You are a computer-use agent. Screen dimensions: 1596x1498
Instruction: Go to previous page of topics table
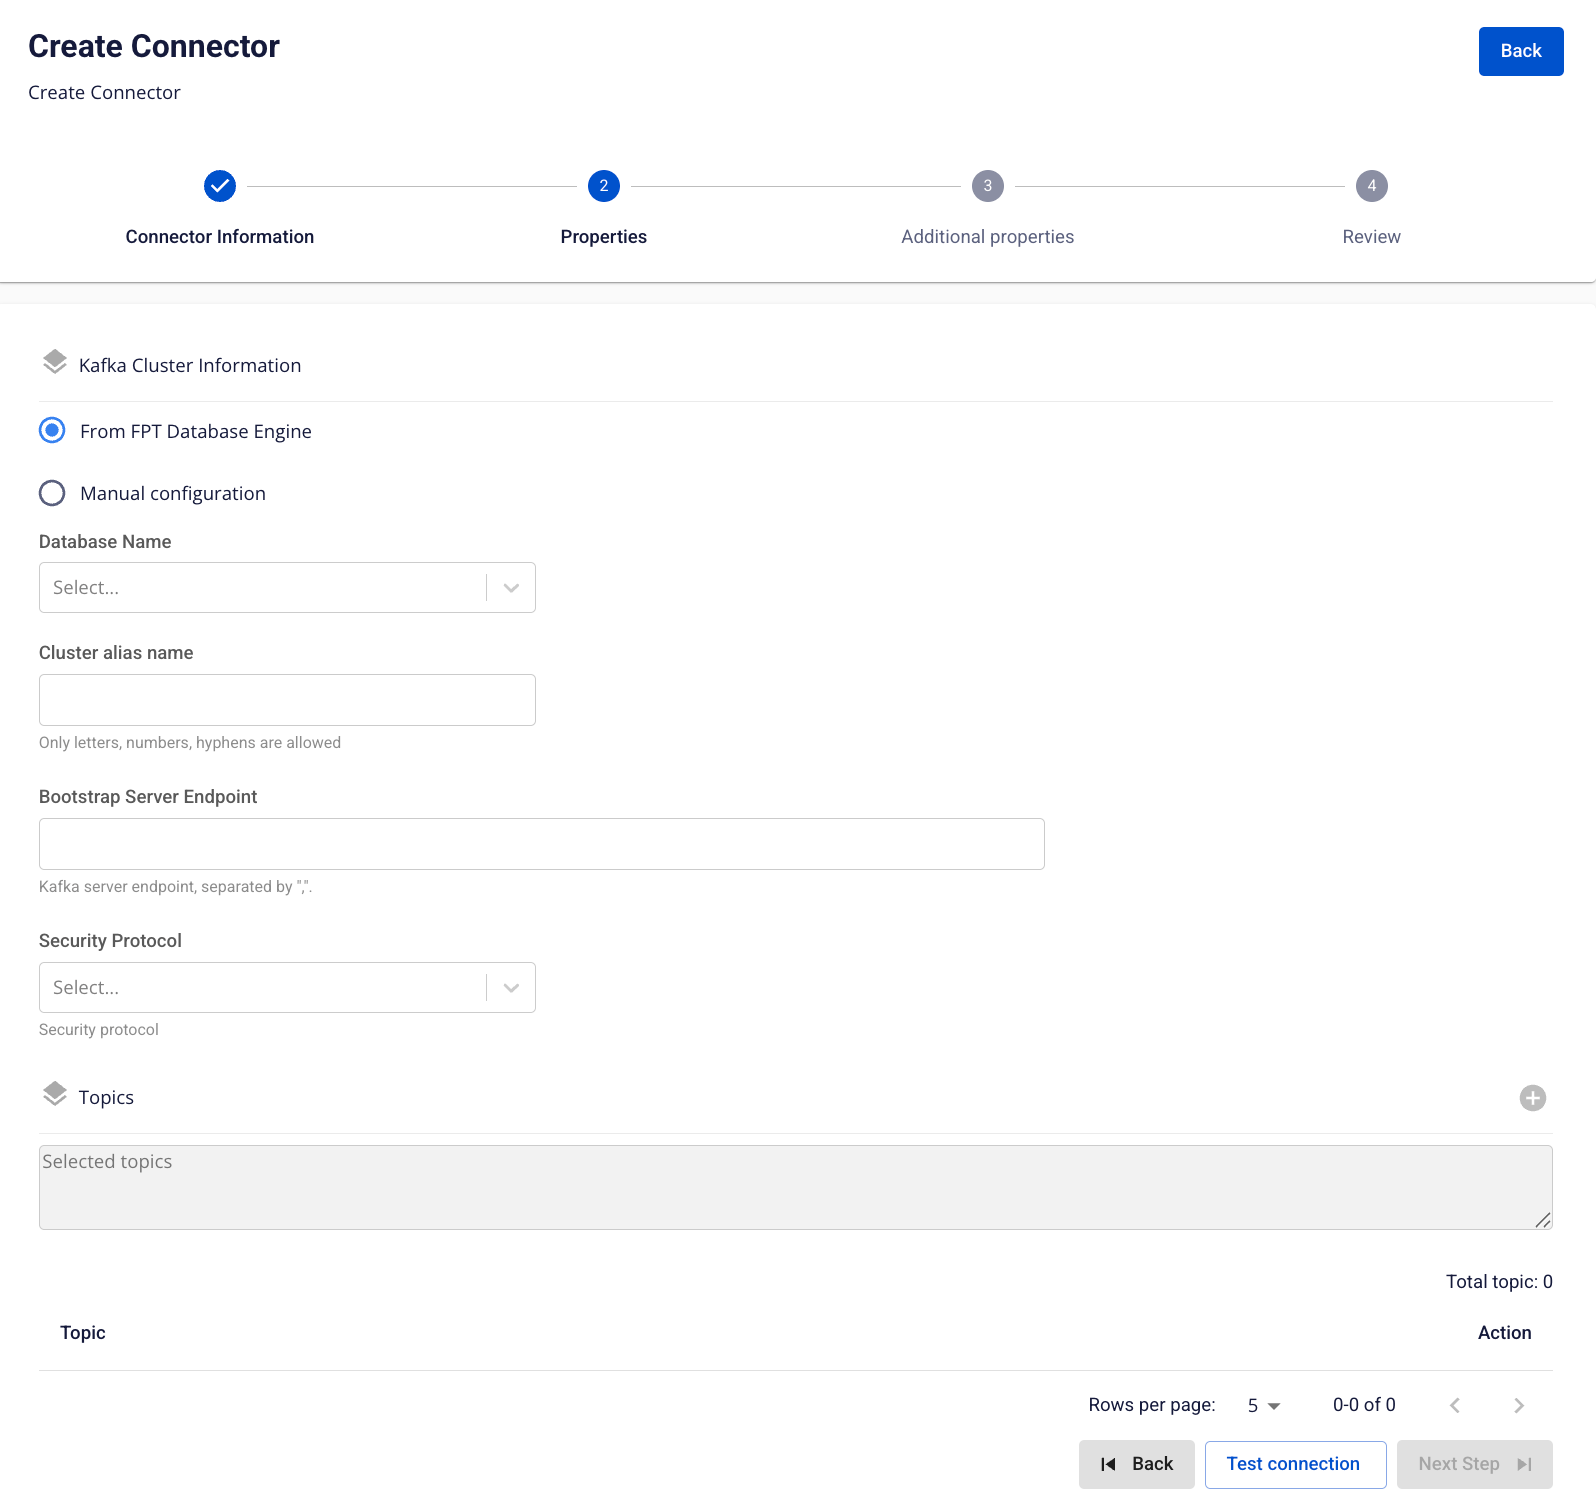[1455, 1405]
